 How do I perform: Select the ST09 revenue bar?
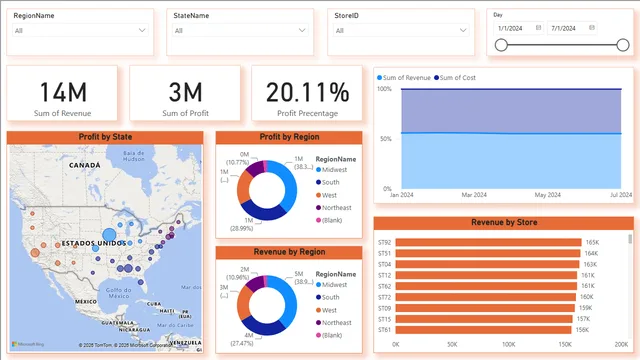(485, 308)
